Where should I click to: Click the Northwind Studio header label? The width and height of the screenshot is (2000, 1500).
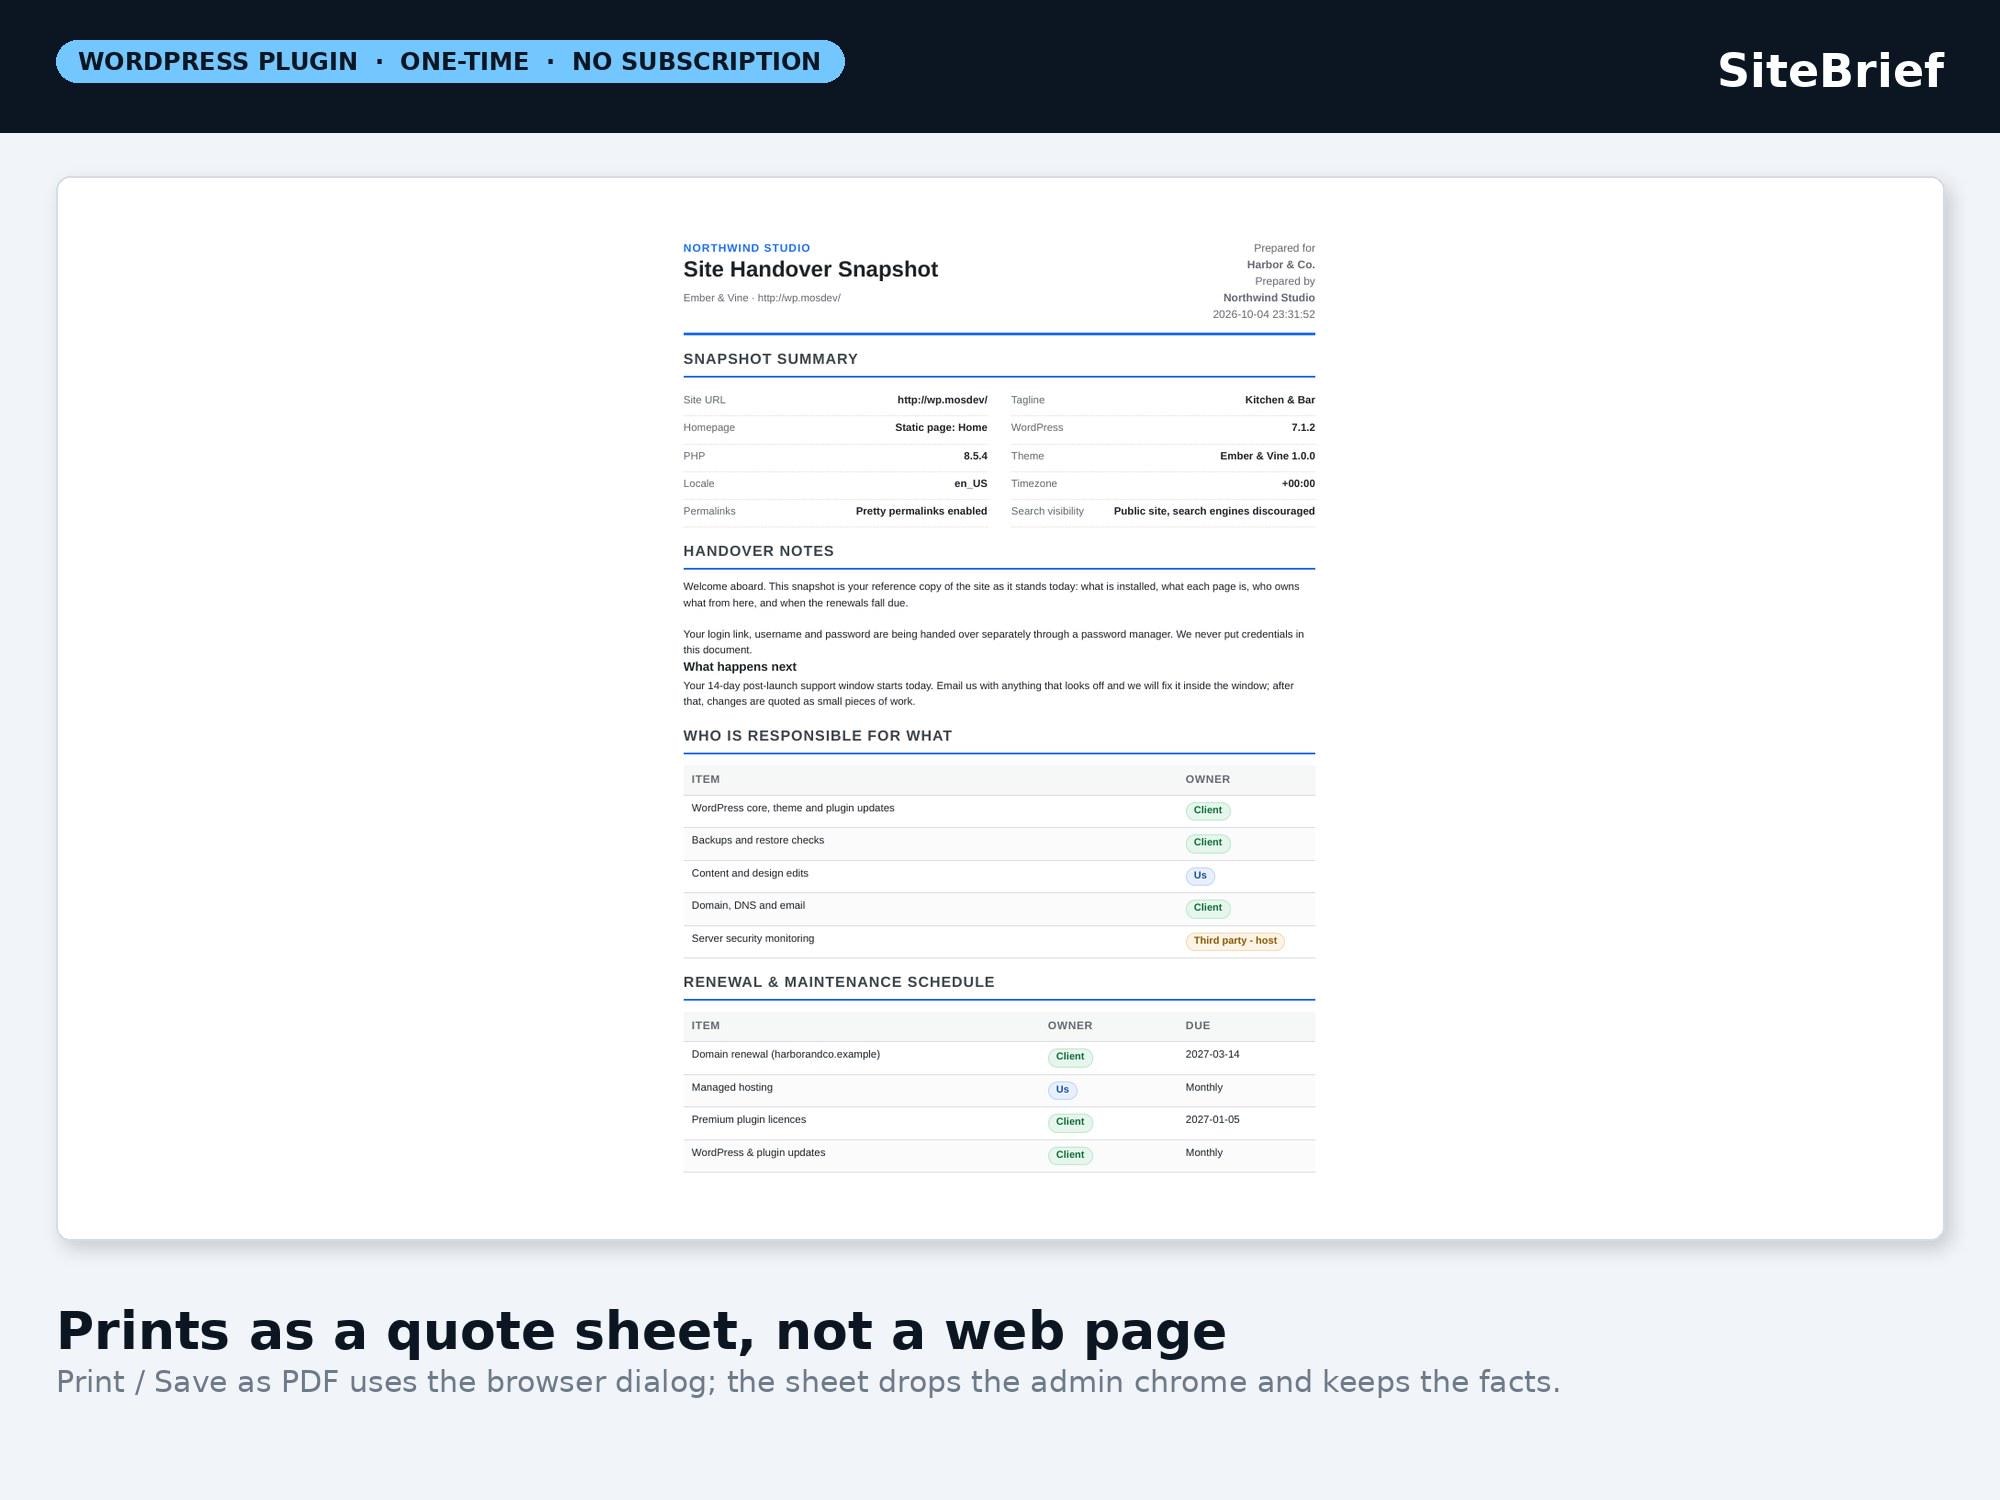point(746,248)
